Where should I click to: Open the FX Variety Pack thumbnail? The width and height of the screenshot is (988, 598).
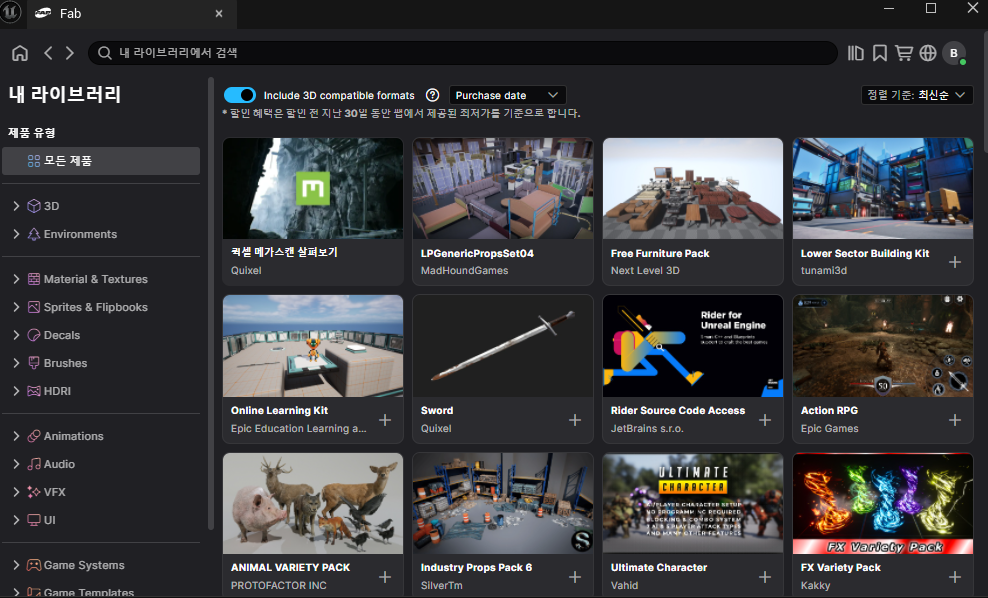[883, 503]
